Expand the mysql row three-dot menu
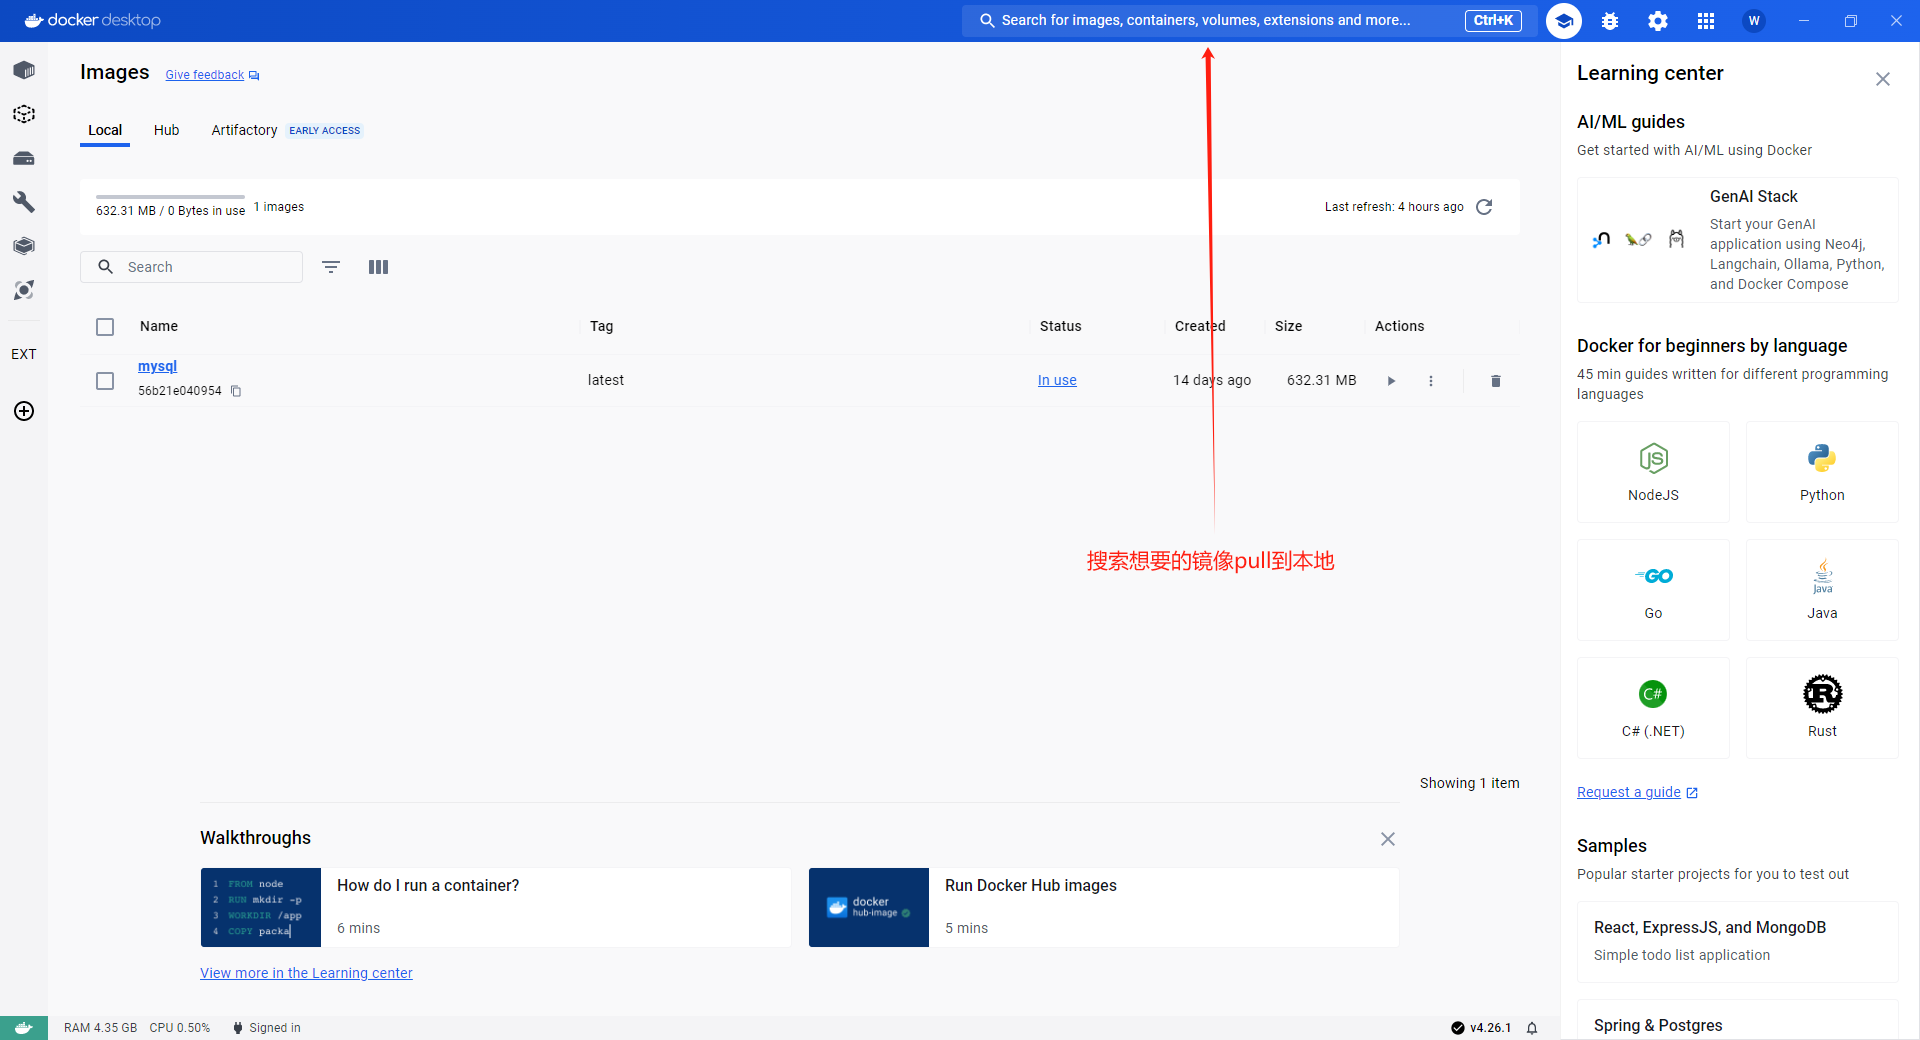This screenshot has height=1040, width=1920. tap(1431, 381)
